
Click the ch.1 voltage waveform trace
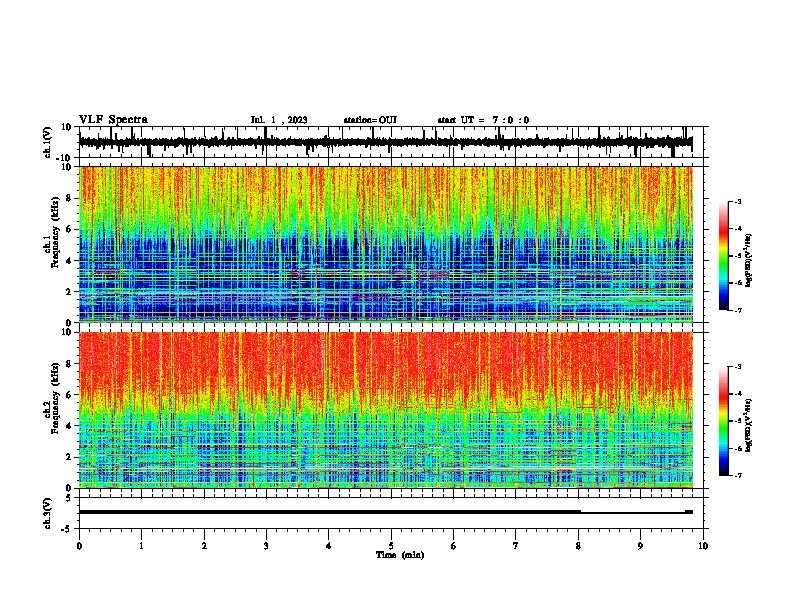coord(386,142)
